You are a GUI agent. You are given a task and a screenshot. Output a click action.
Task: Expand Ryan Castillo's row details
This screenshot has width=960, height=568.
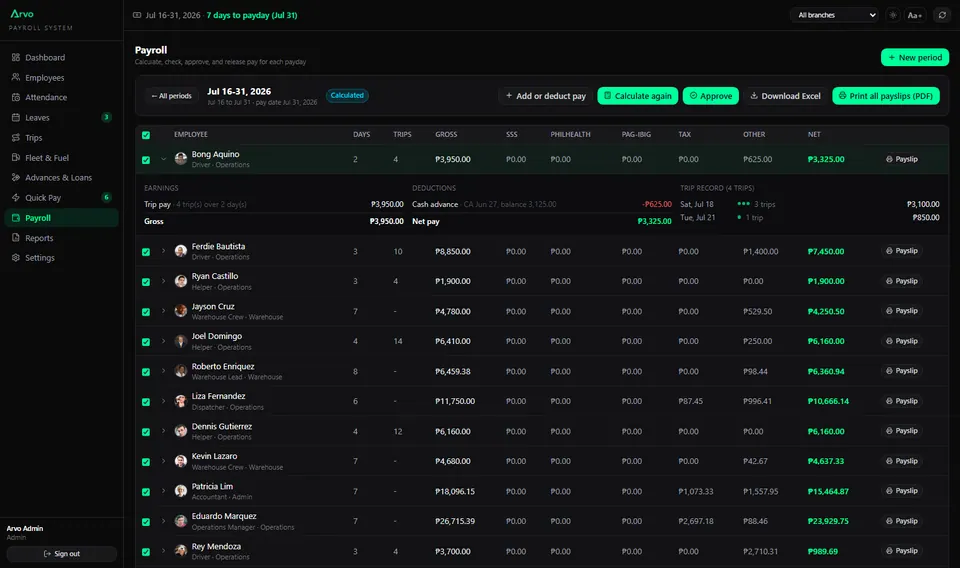(x=163, y=281)
